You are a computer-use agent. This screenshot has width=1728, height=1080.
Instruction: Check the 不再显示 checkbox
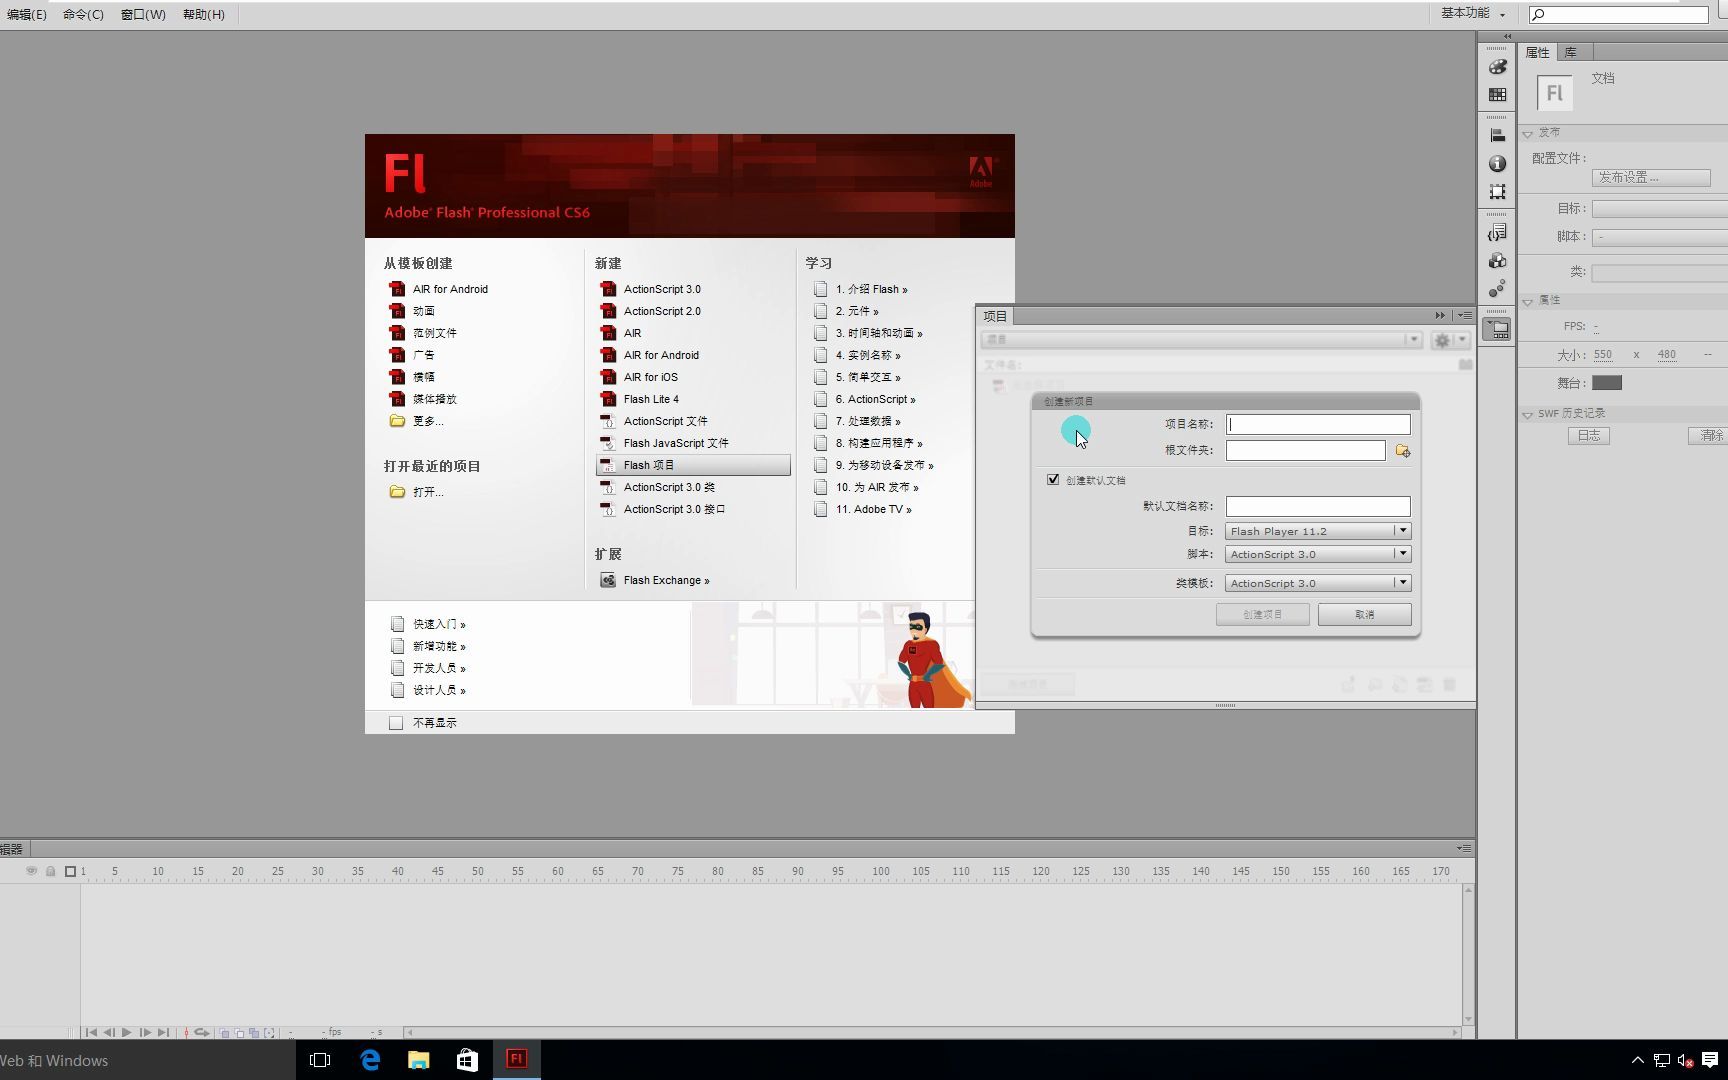point(396,723)
